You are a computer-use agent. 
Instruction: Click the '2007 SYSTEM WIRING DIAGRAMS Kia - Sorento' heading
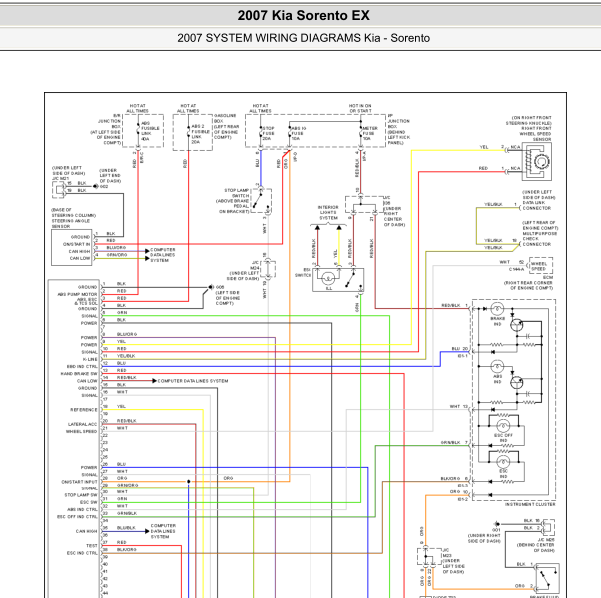[x=303, y=38]
